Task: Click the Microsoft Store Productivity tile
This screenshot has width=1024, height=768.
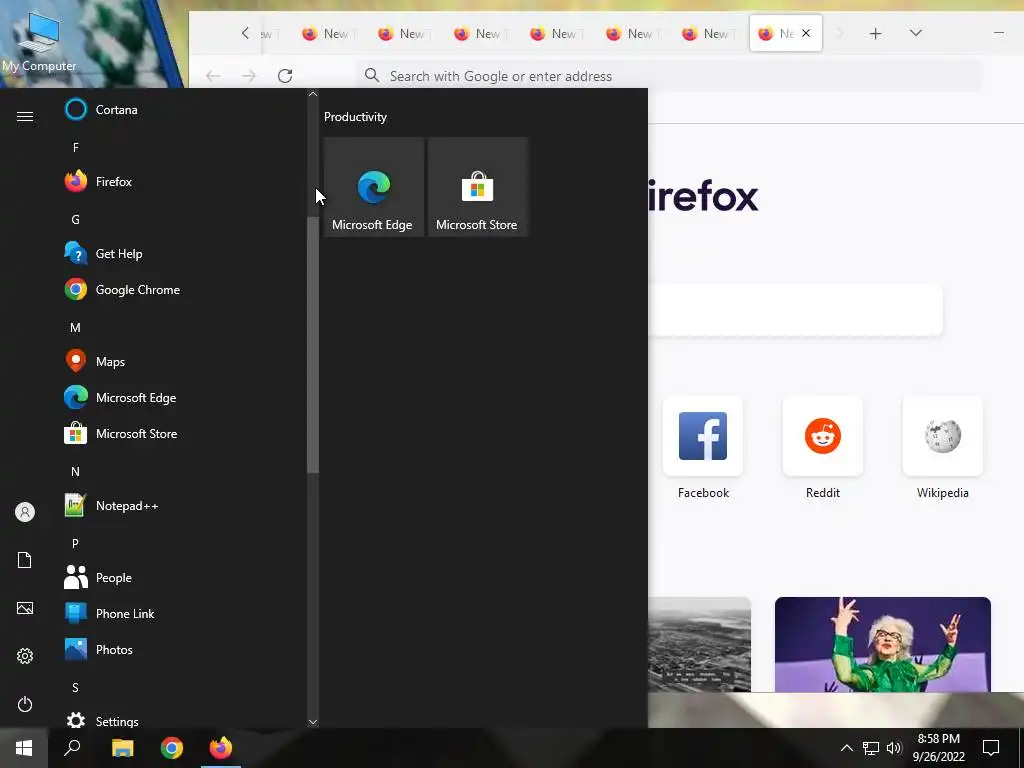Action: (477, 187)
